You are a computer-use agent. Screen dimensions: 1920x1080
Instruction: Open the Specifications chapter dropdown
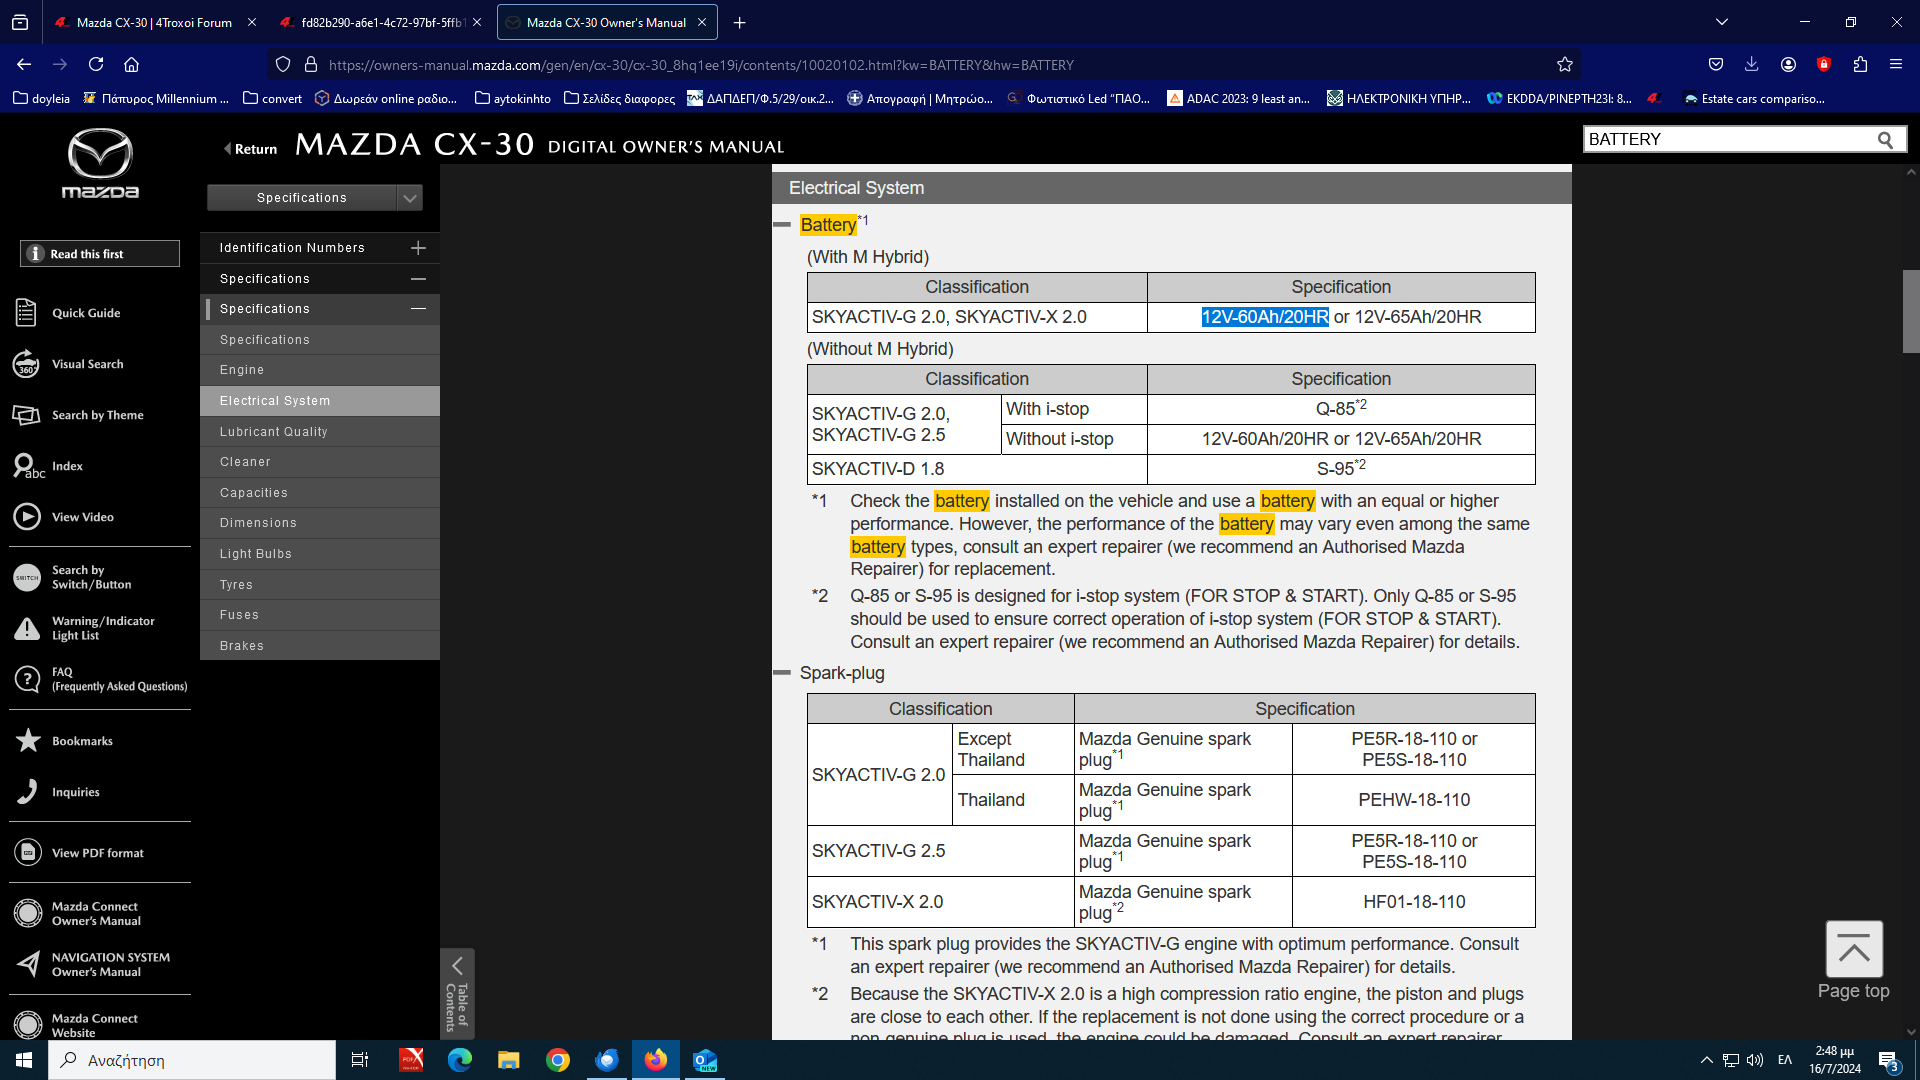click(x=315, y=198)
